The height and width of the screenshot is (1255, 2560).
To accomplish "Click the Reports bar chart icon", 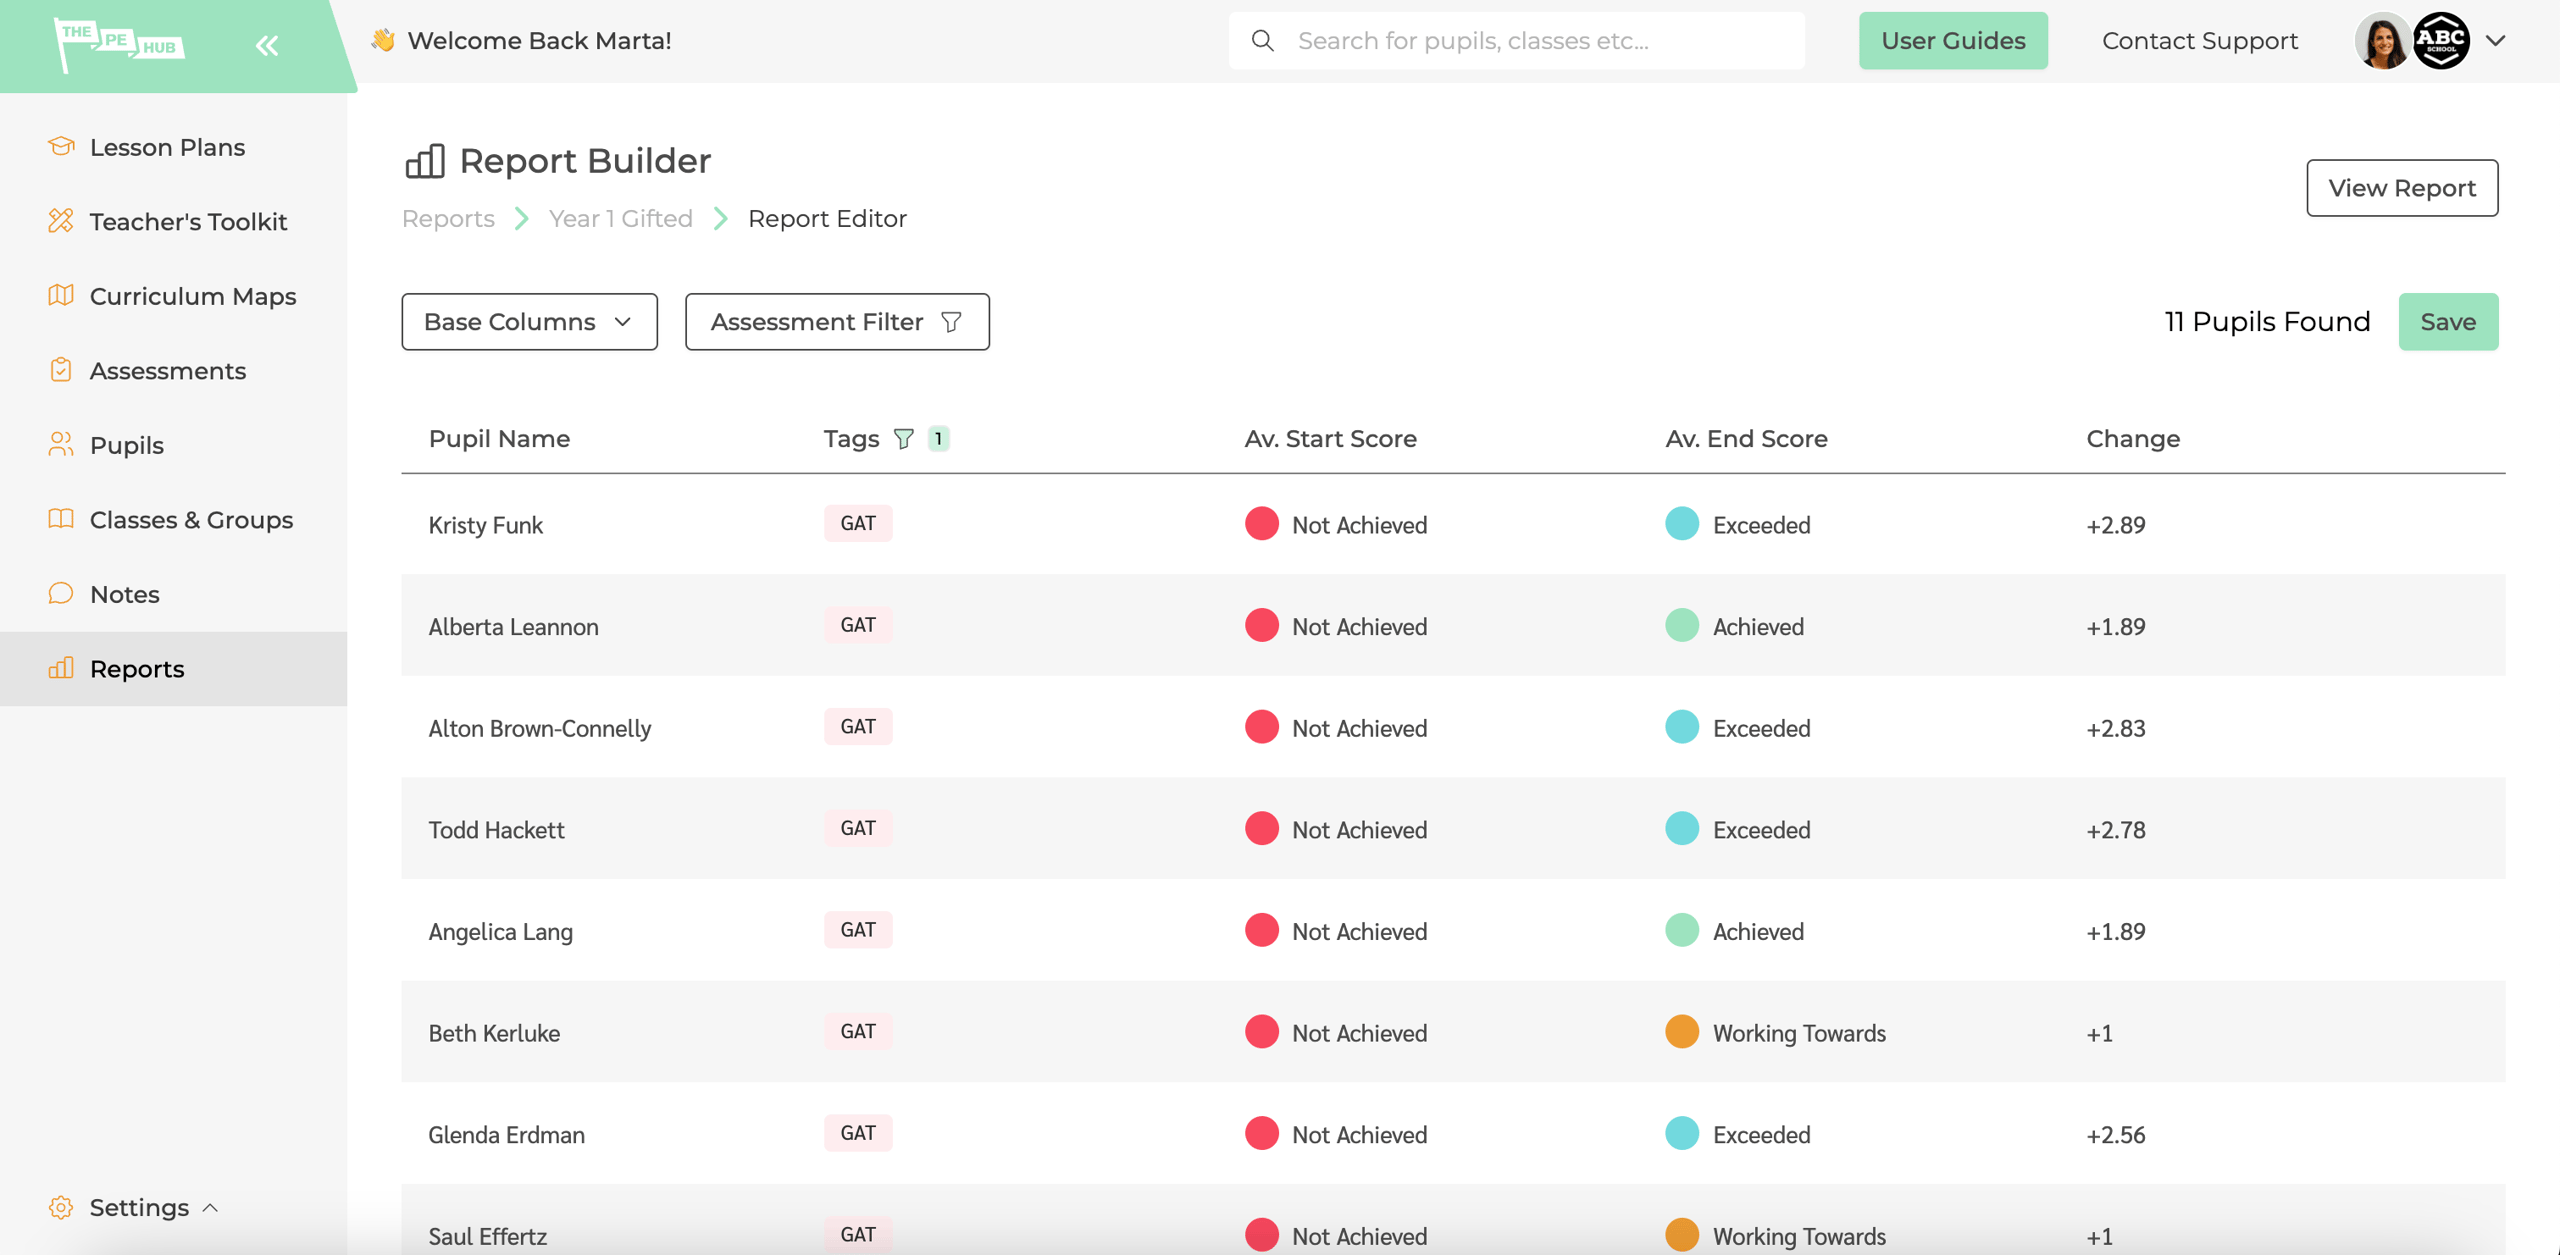I will [x=61, y=668].
